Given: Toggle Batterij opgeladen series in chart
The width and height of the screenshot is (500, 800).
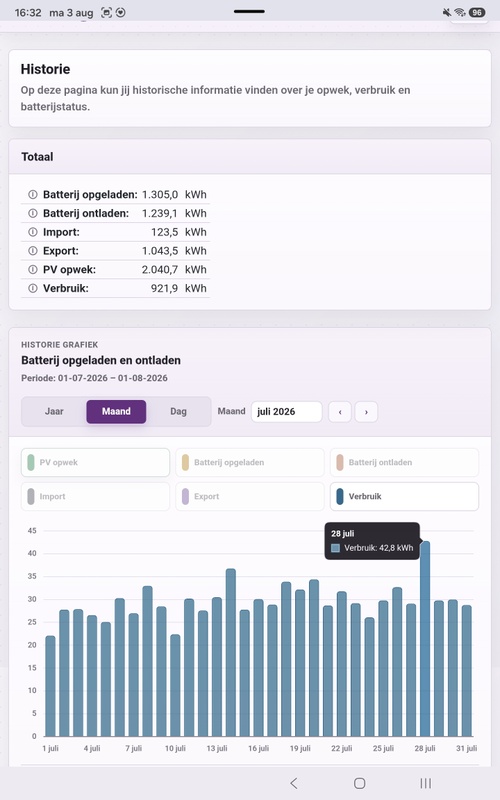Looking at the screenshot, I should (250, 462).
